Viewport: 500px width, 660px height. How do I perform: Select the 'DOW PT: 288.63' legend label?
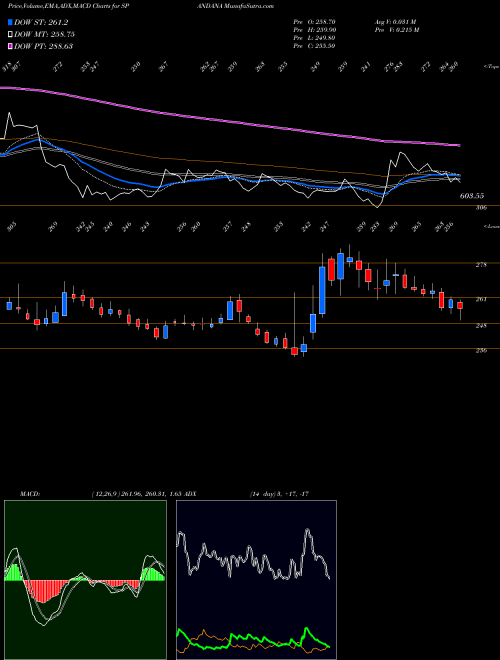pyautogui.click(x=43, y=46)
